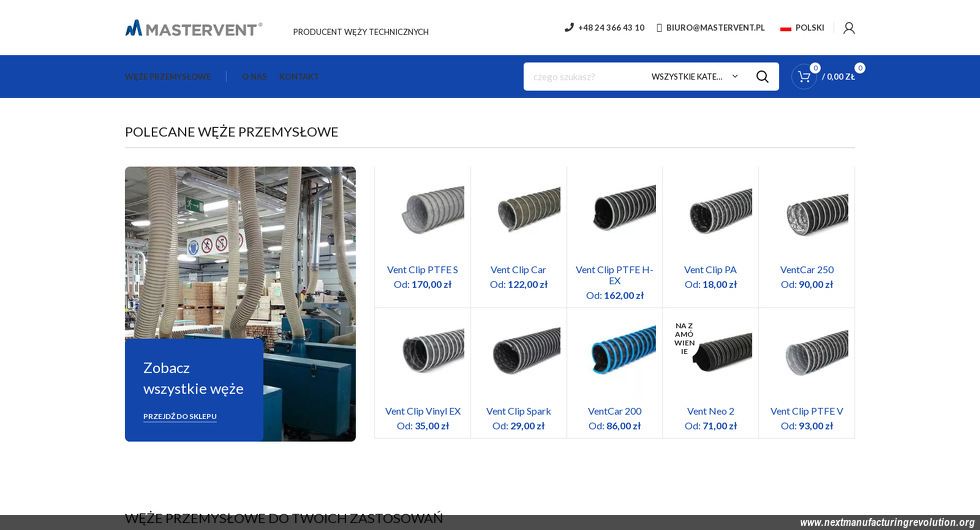Image resolution: width=980 pixels, height=530 pixels.
Task: Click the email envelope icon
Action: pyautogui.click(x=659, y=28)
